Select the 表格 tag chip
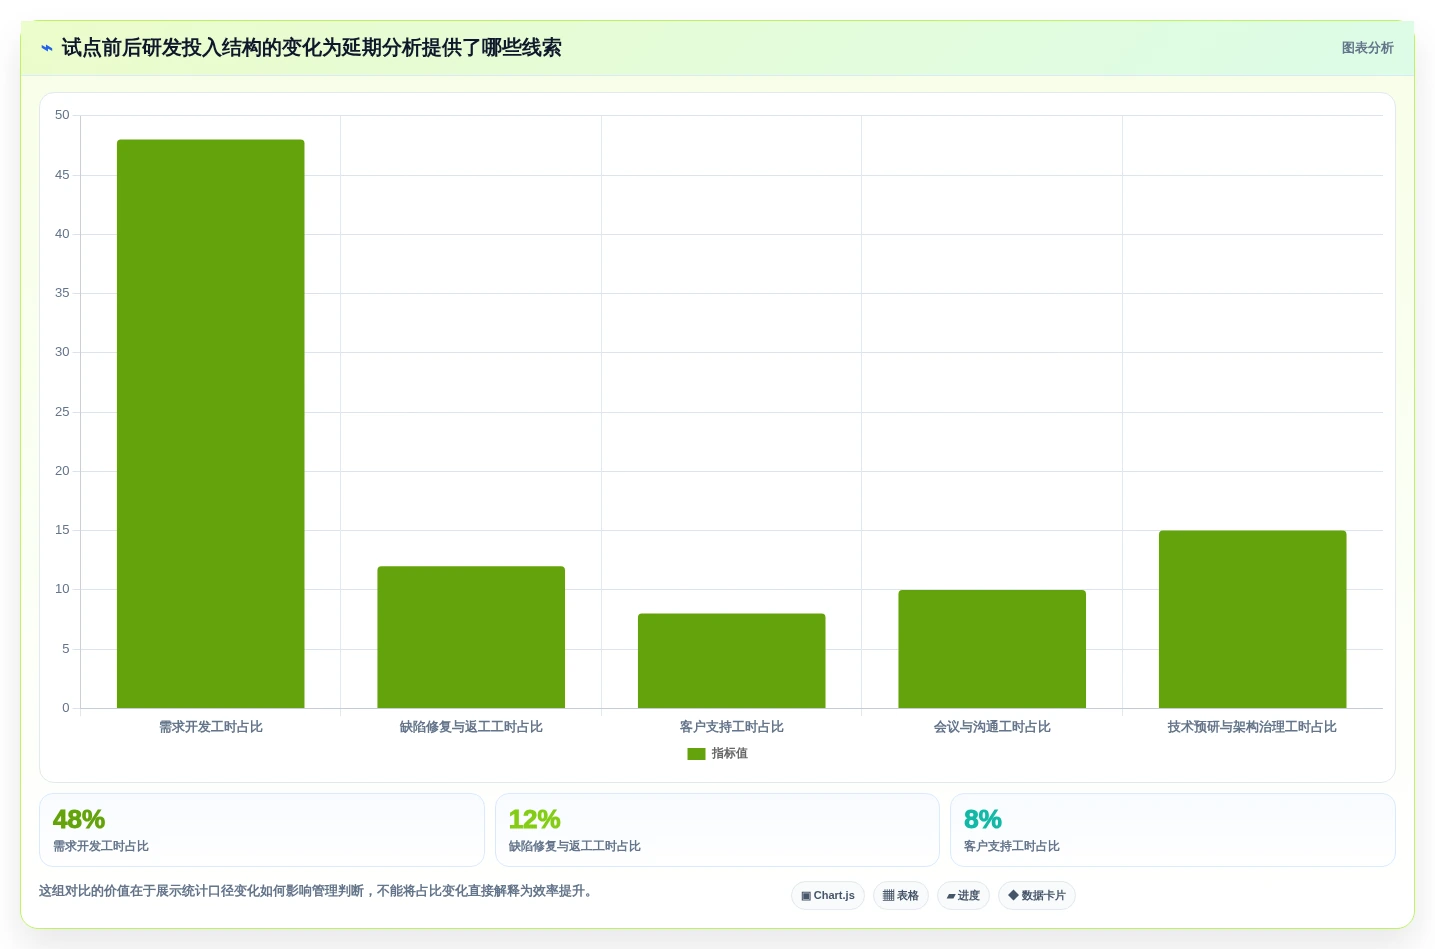Viewport: 1435px width, 949px height. [x=901, y=896]
